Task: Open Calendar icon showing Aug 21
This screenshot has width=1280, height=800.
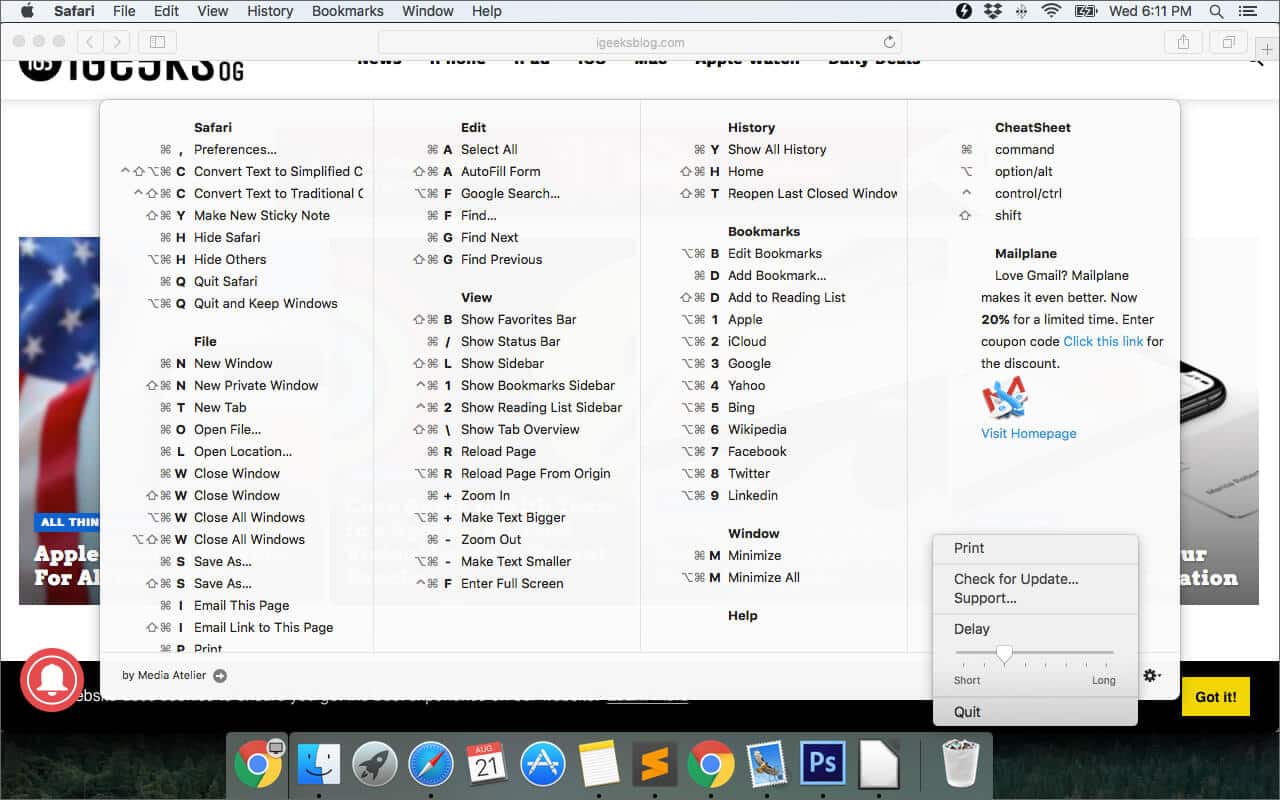Action: click(x=487, y=766)
